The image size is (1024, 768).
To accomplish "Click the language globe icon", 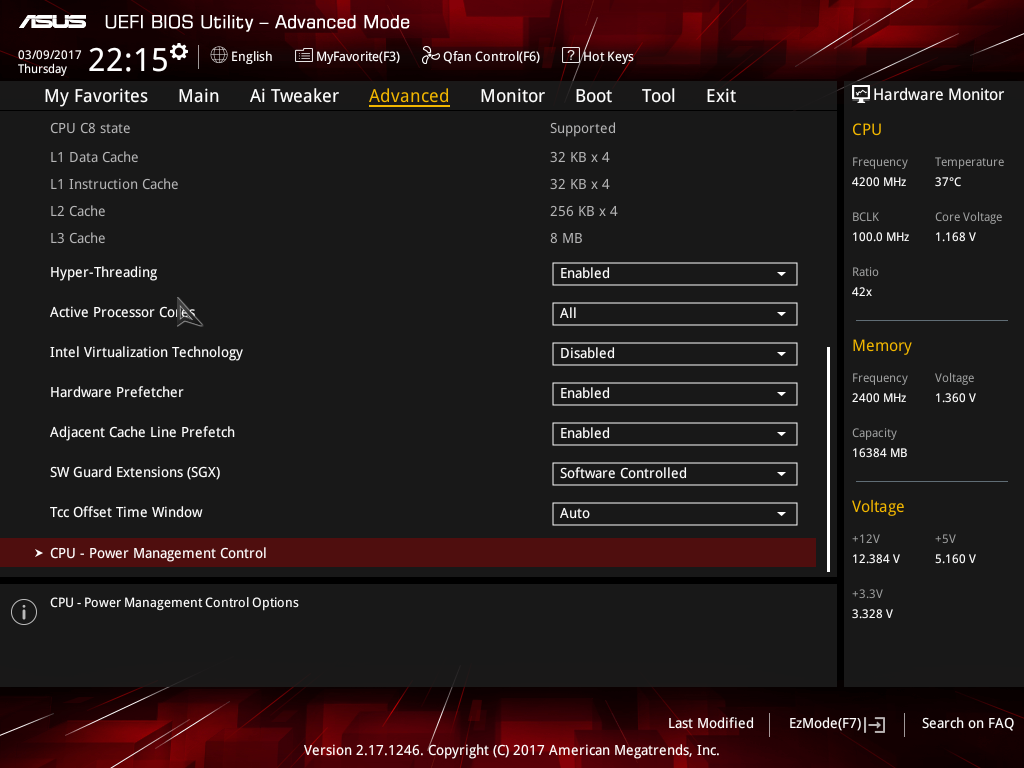I will (219, 56).
